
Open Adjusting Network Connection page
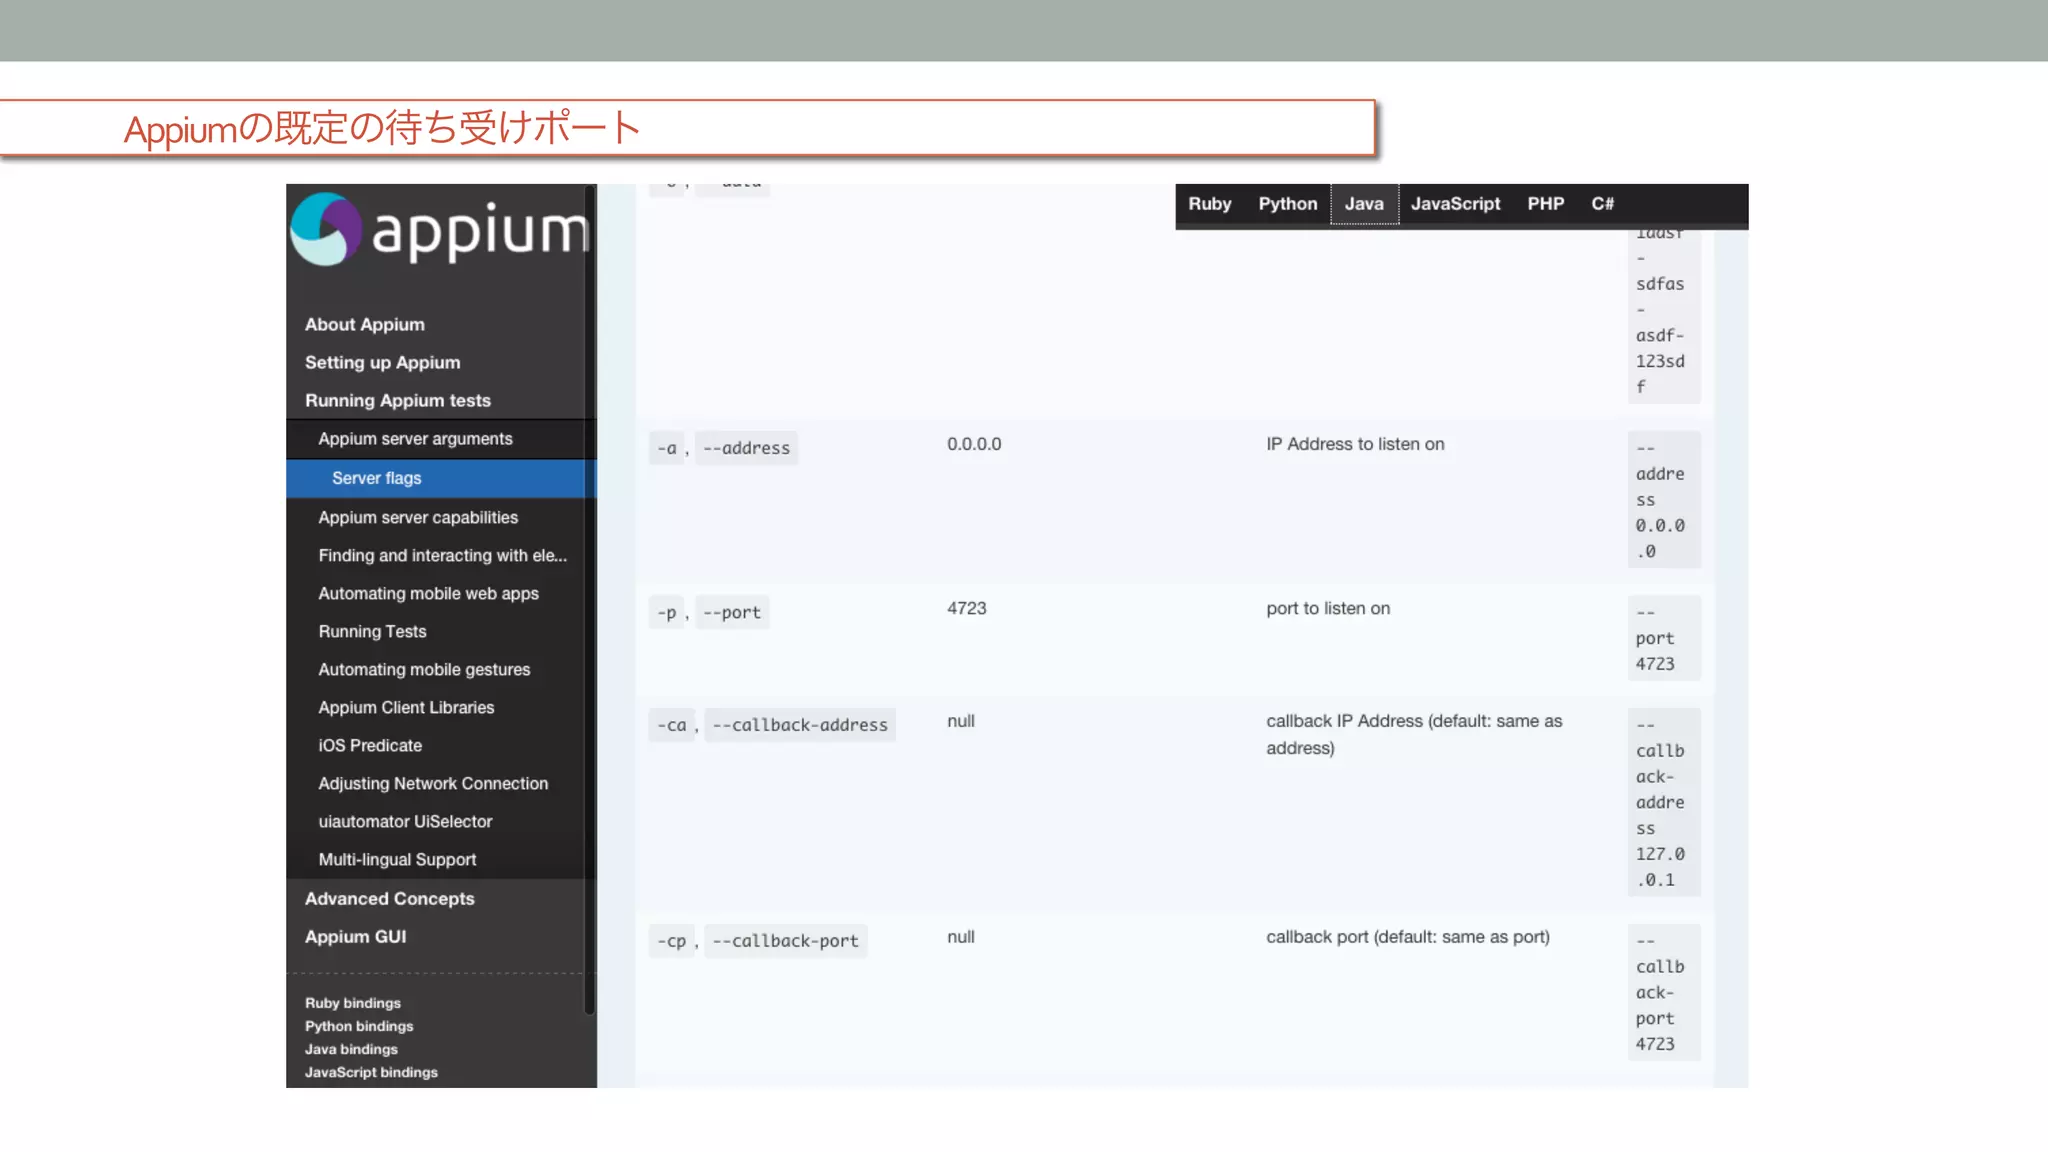point(433,783)
